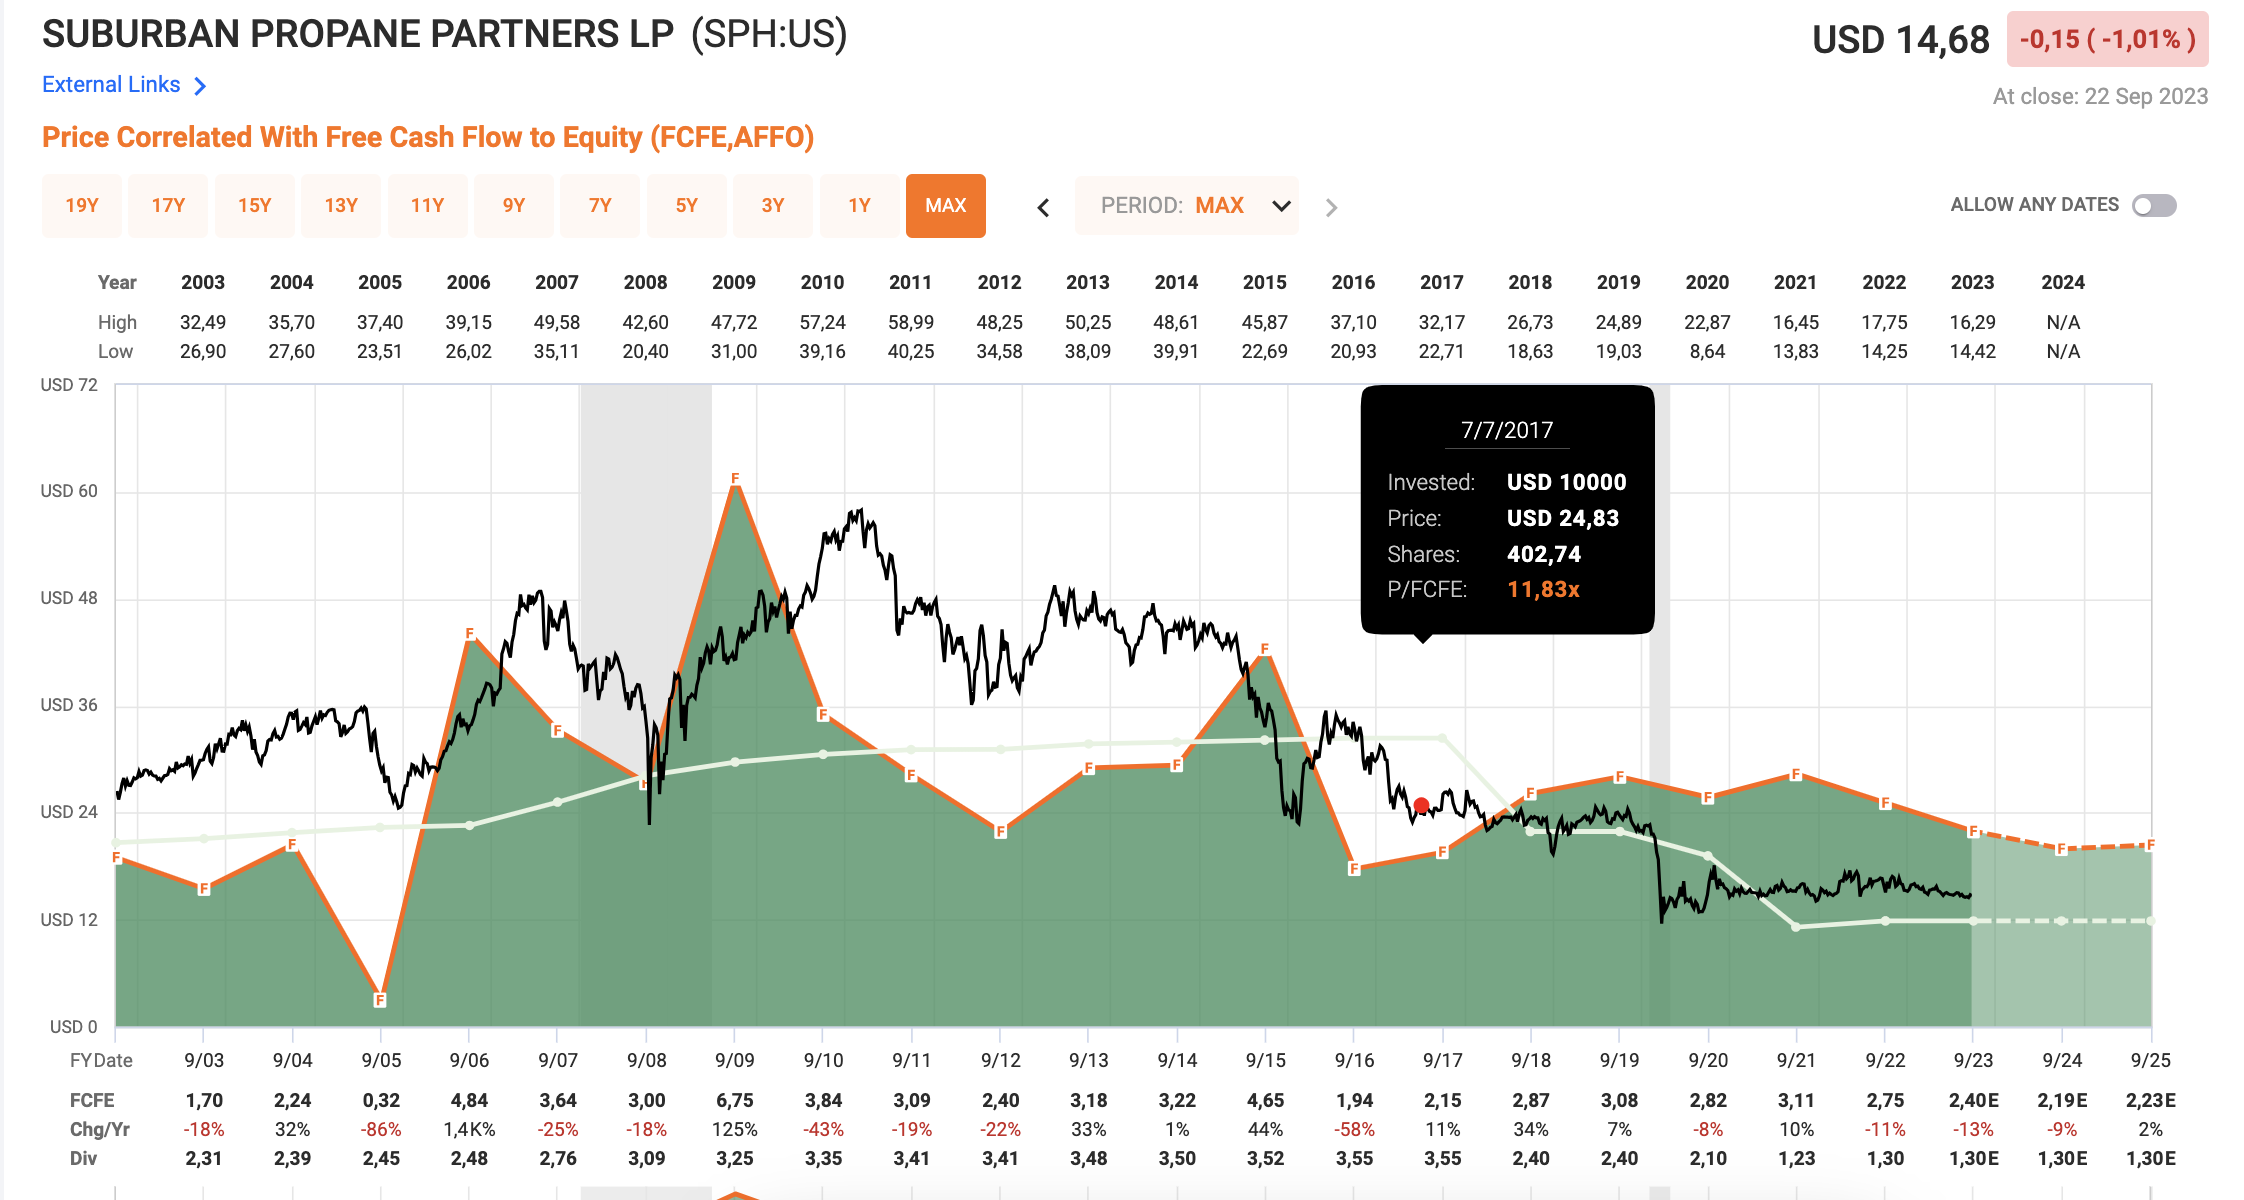Click the 9/21 Div value 1,23

tap(1797, 1159)
